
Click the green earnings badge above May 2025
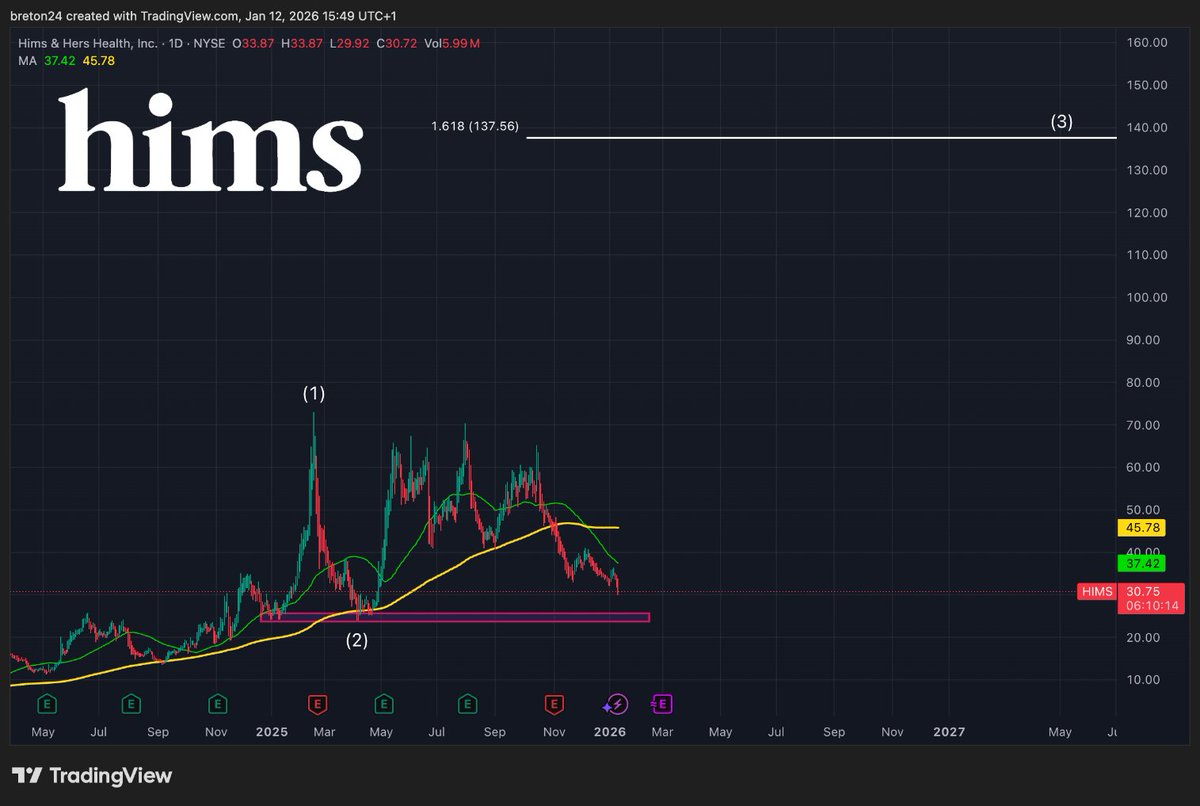[x=381, y=703]
